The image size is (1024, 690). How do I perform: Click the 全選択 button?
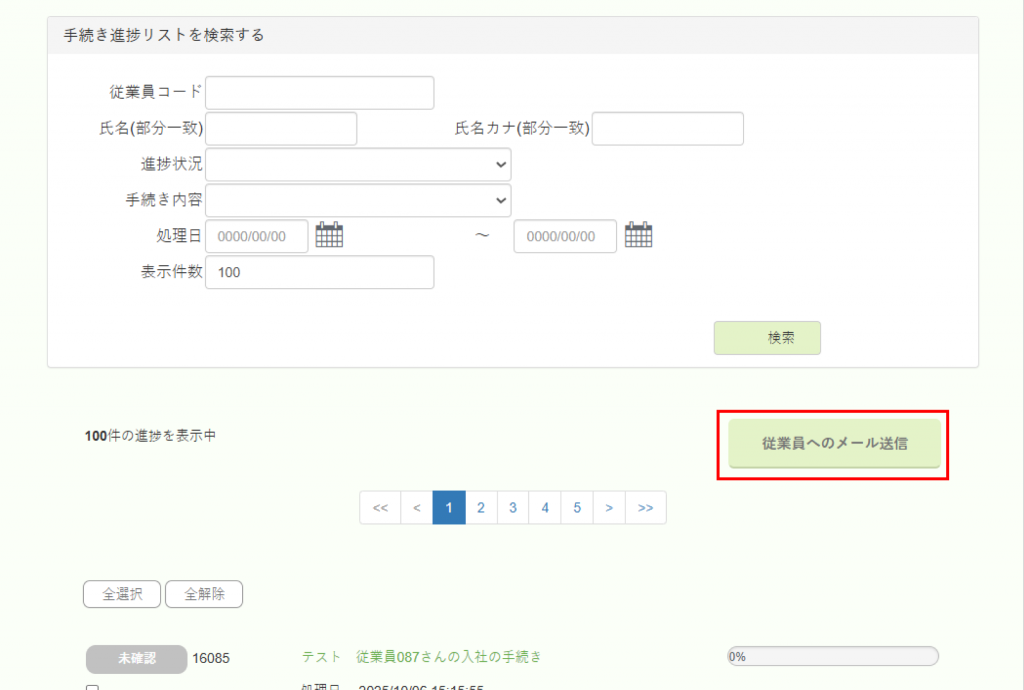coord(121,594)
